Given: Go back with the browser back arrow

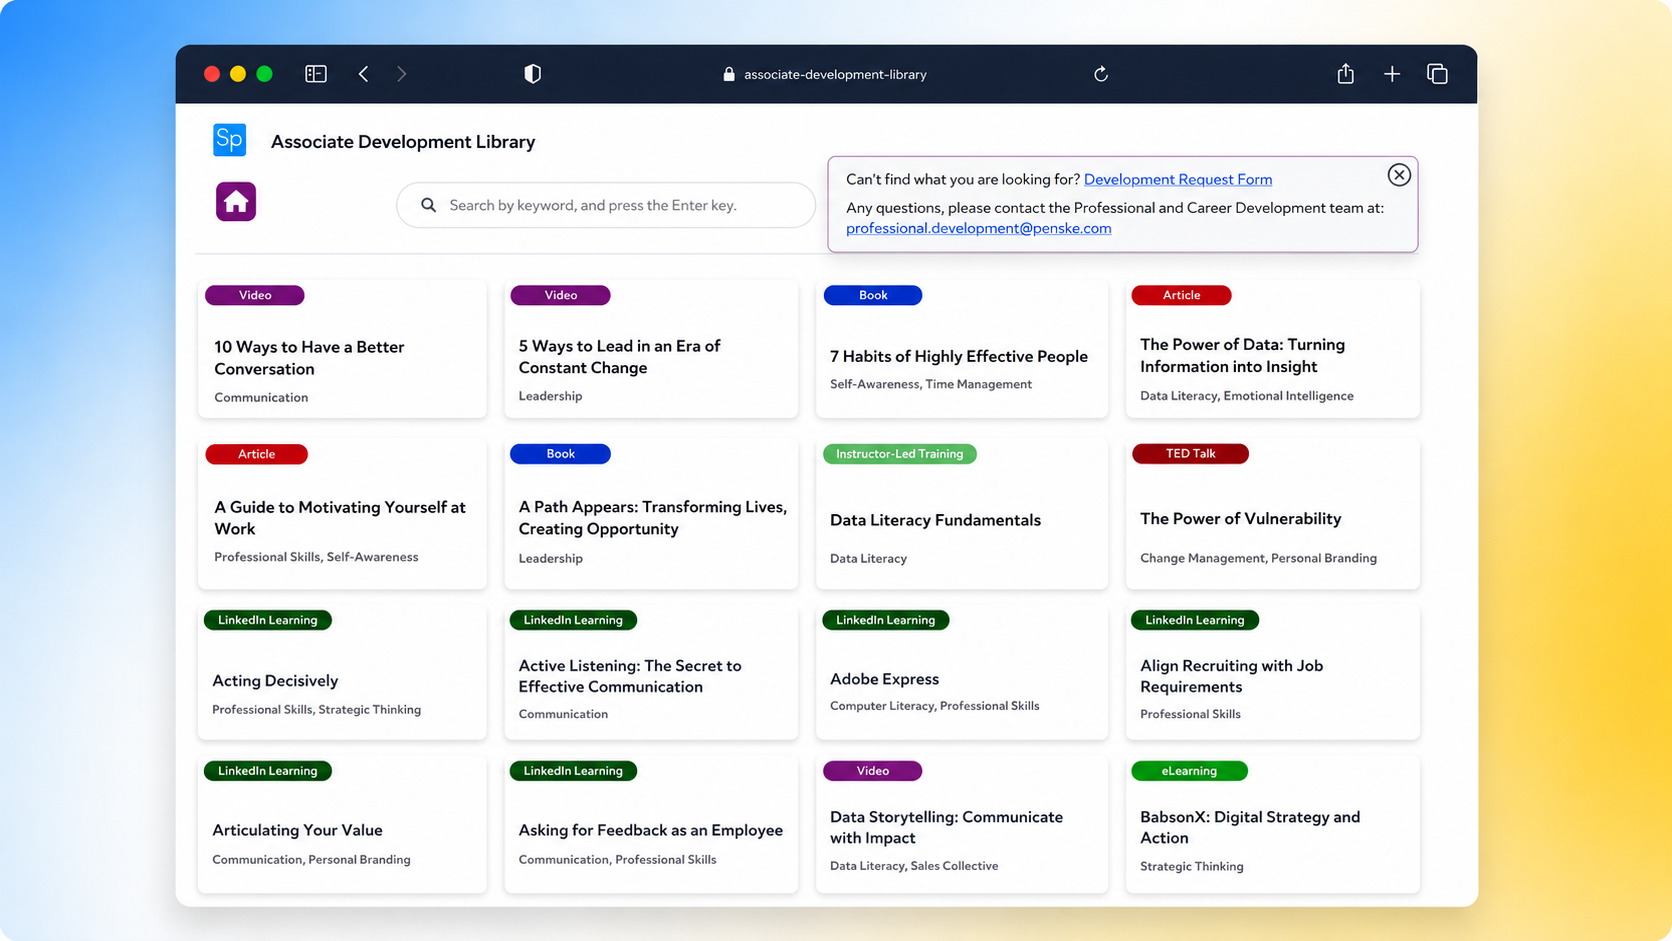Looking at the screenshot, I should point(364,74).
